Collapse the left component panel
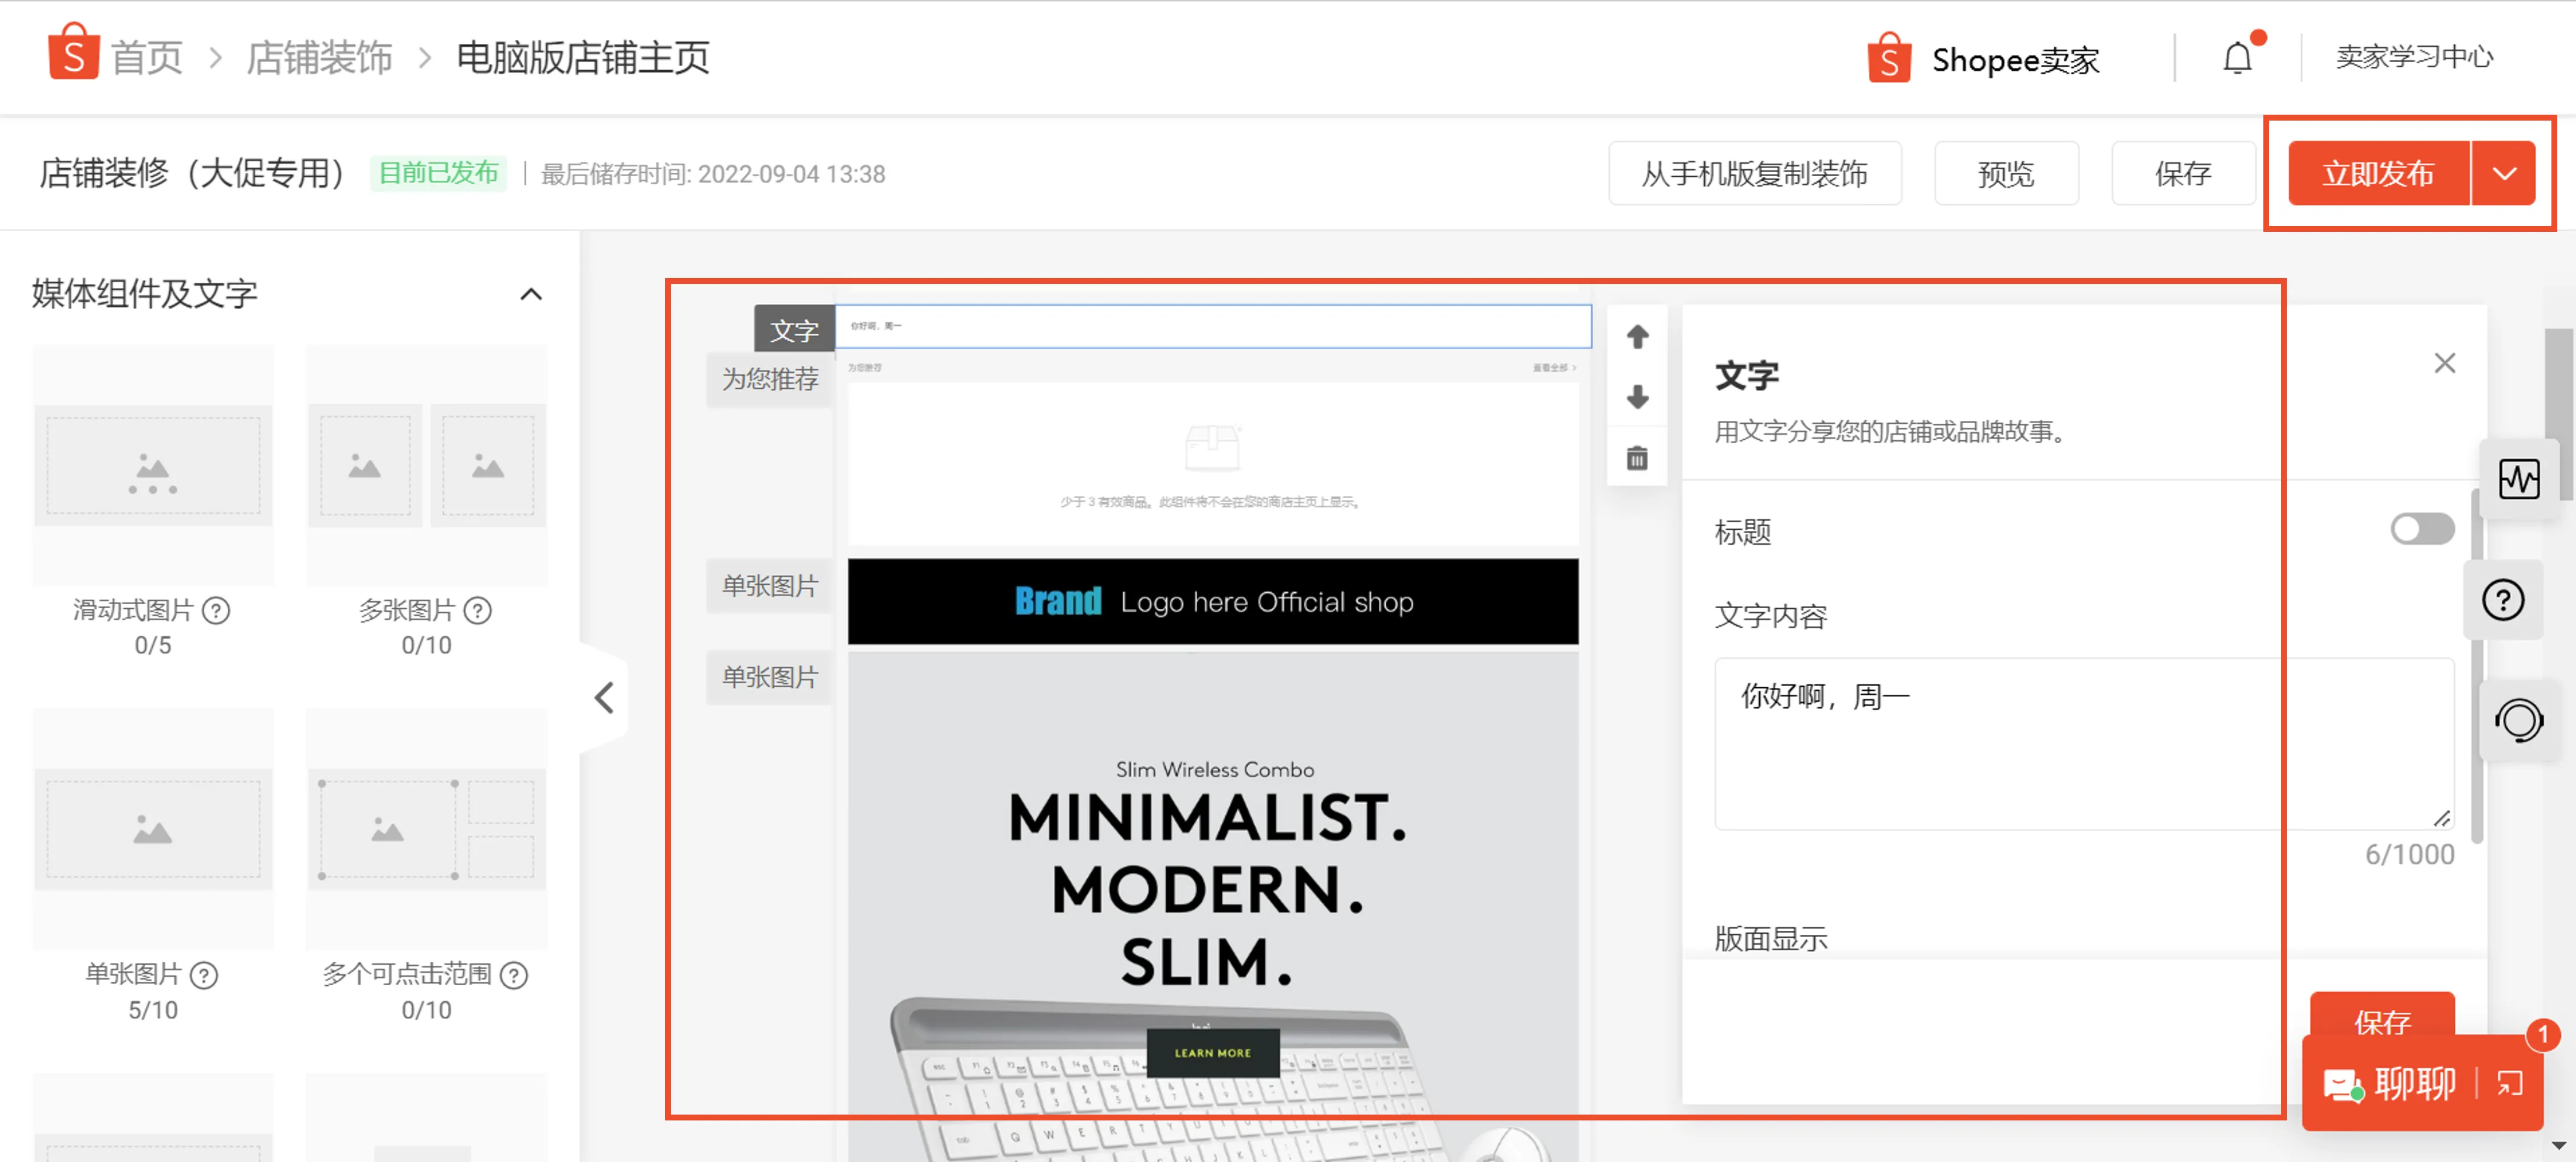Screen dimensions: 2576x1162 point(604,698)
